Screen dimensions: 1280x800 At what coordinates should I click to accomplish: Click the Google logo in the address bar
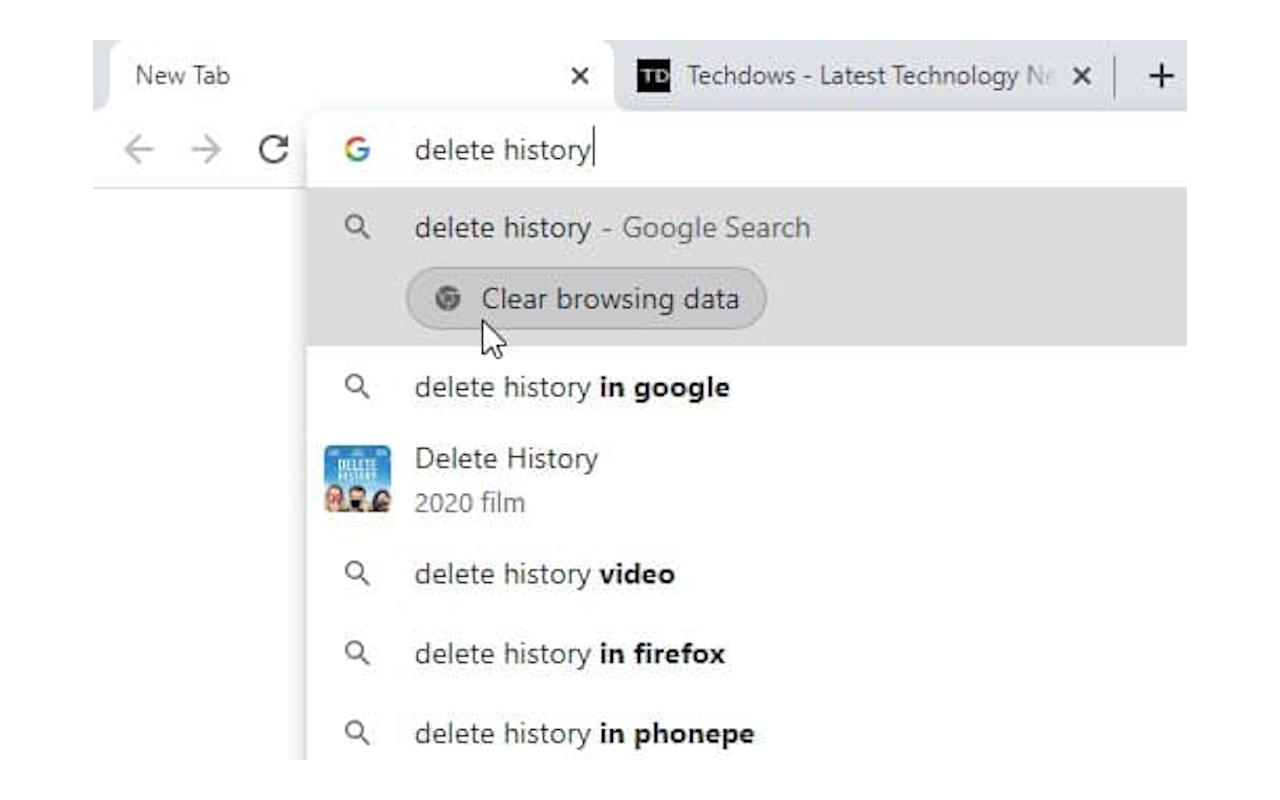[x=357, y=150]
